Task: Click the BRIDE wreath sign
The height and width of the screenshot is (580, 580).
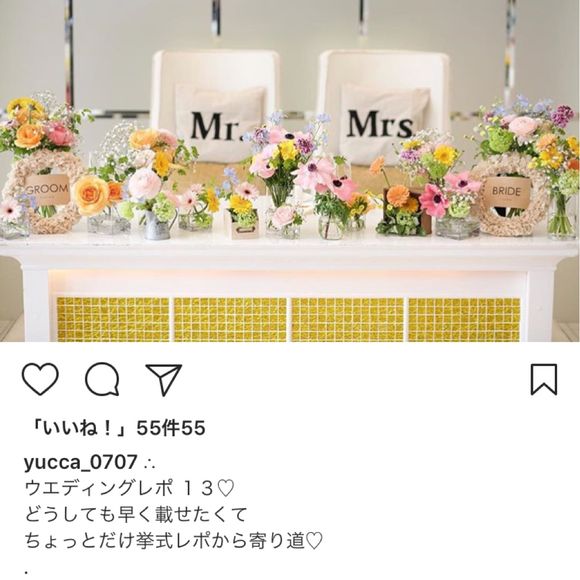Action: click(506, 192)
